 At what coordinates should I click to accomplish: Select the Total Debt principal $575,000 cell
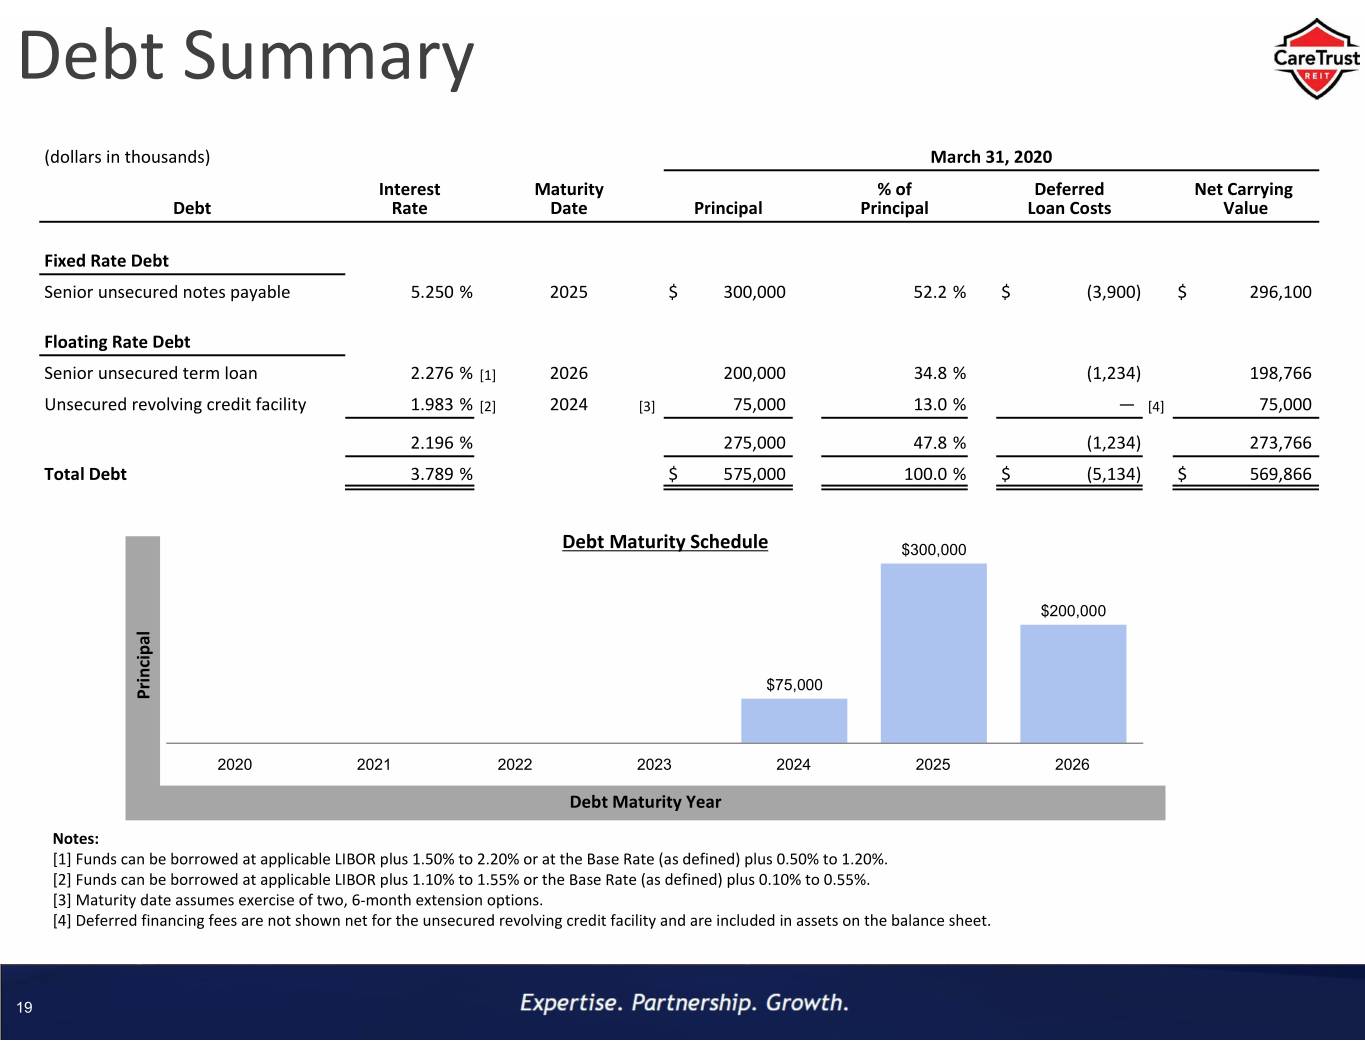pos(728,474)
